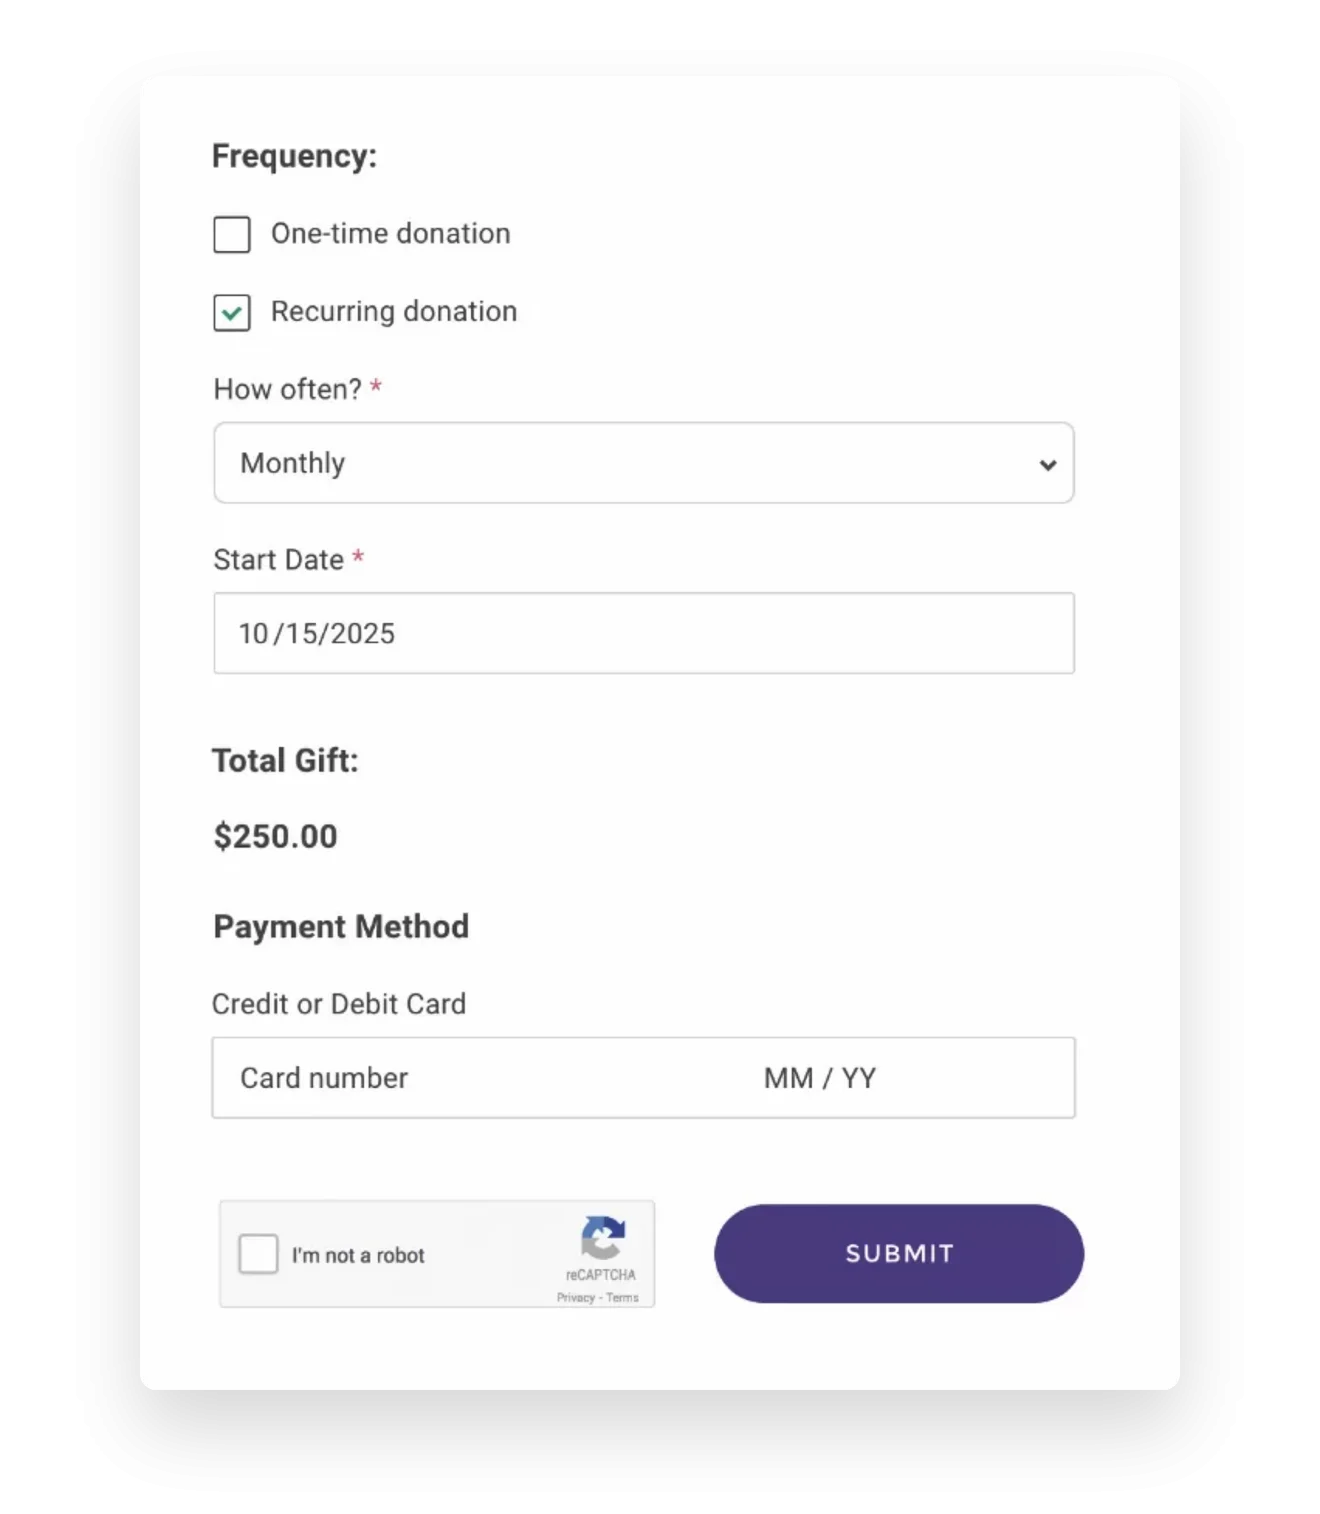This screenshot has width=1320, height=1514.
Task: Focus the Start Date field
Action: pyautogui.click(x=643, y=633)
